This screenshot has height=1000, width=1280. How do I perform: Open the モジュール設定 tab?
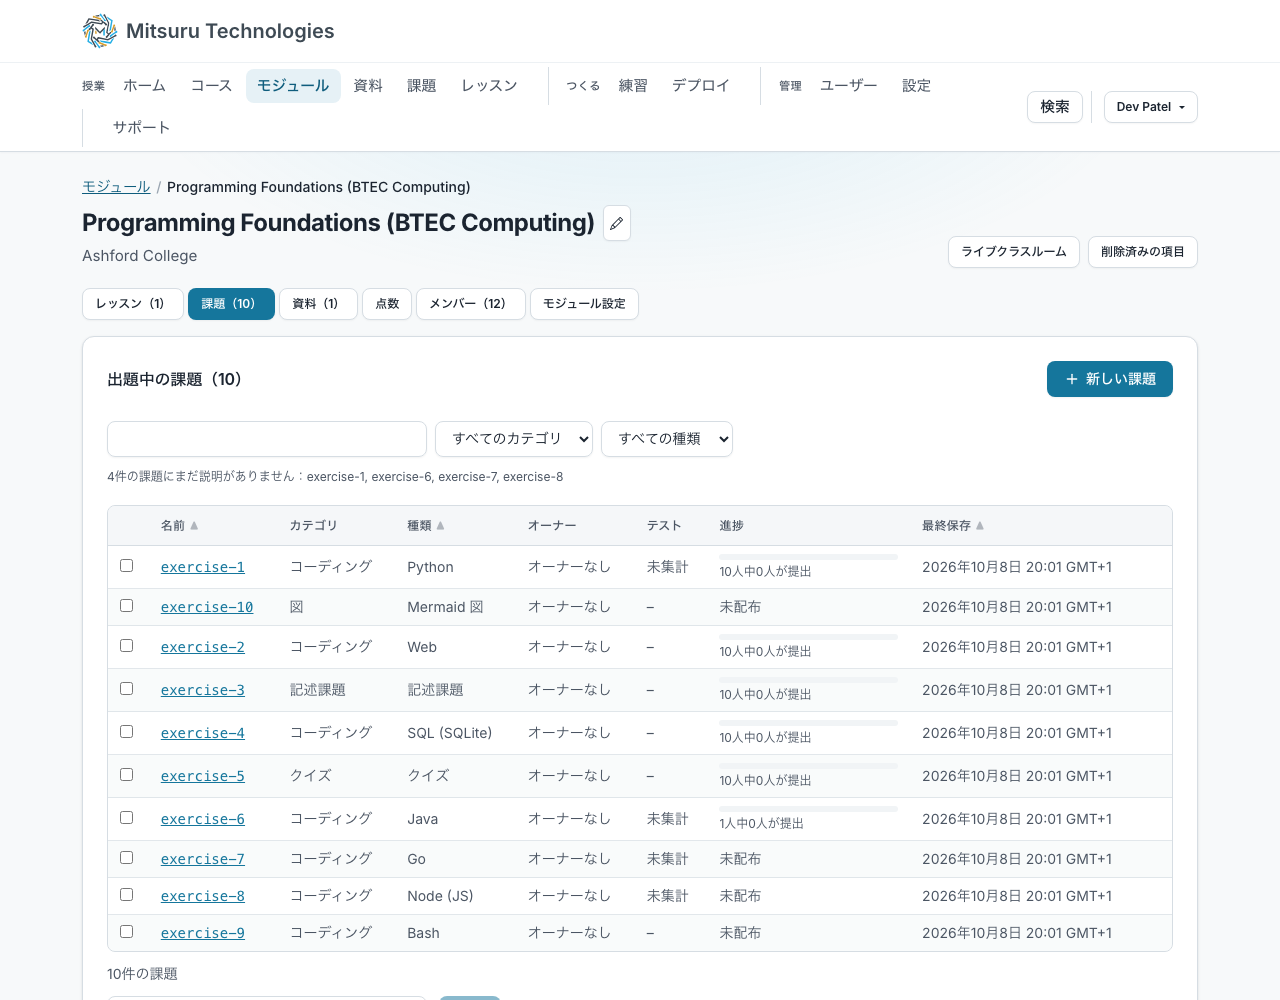(584, 304)
